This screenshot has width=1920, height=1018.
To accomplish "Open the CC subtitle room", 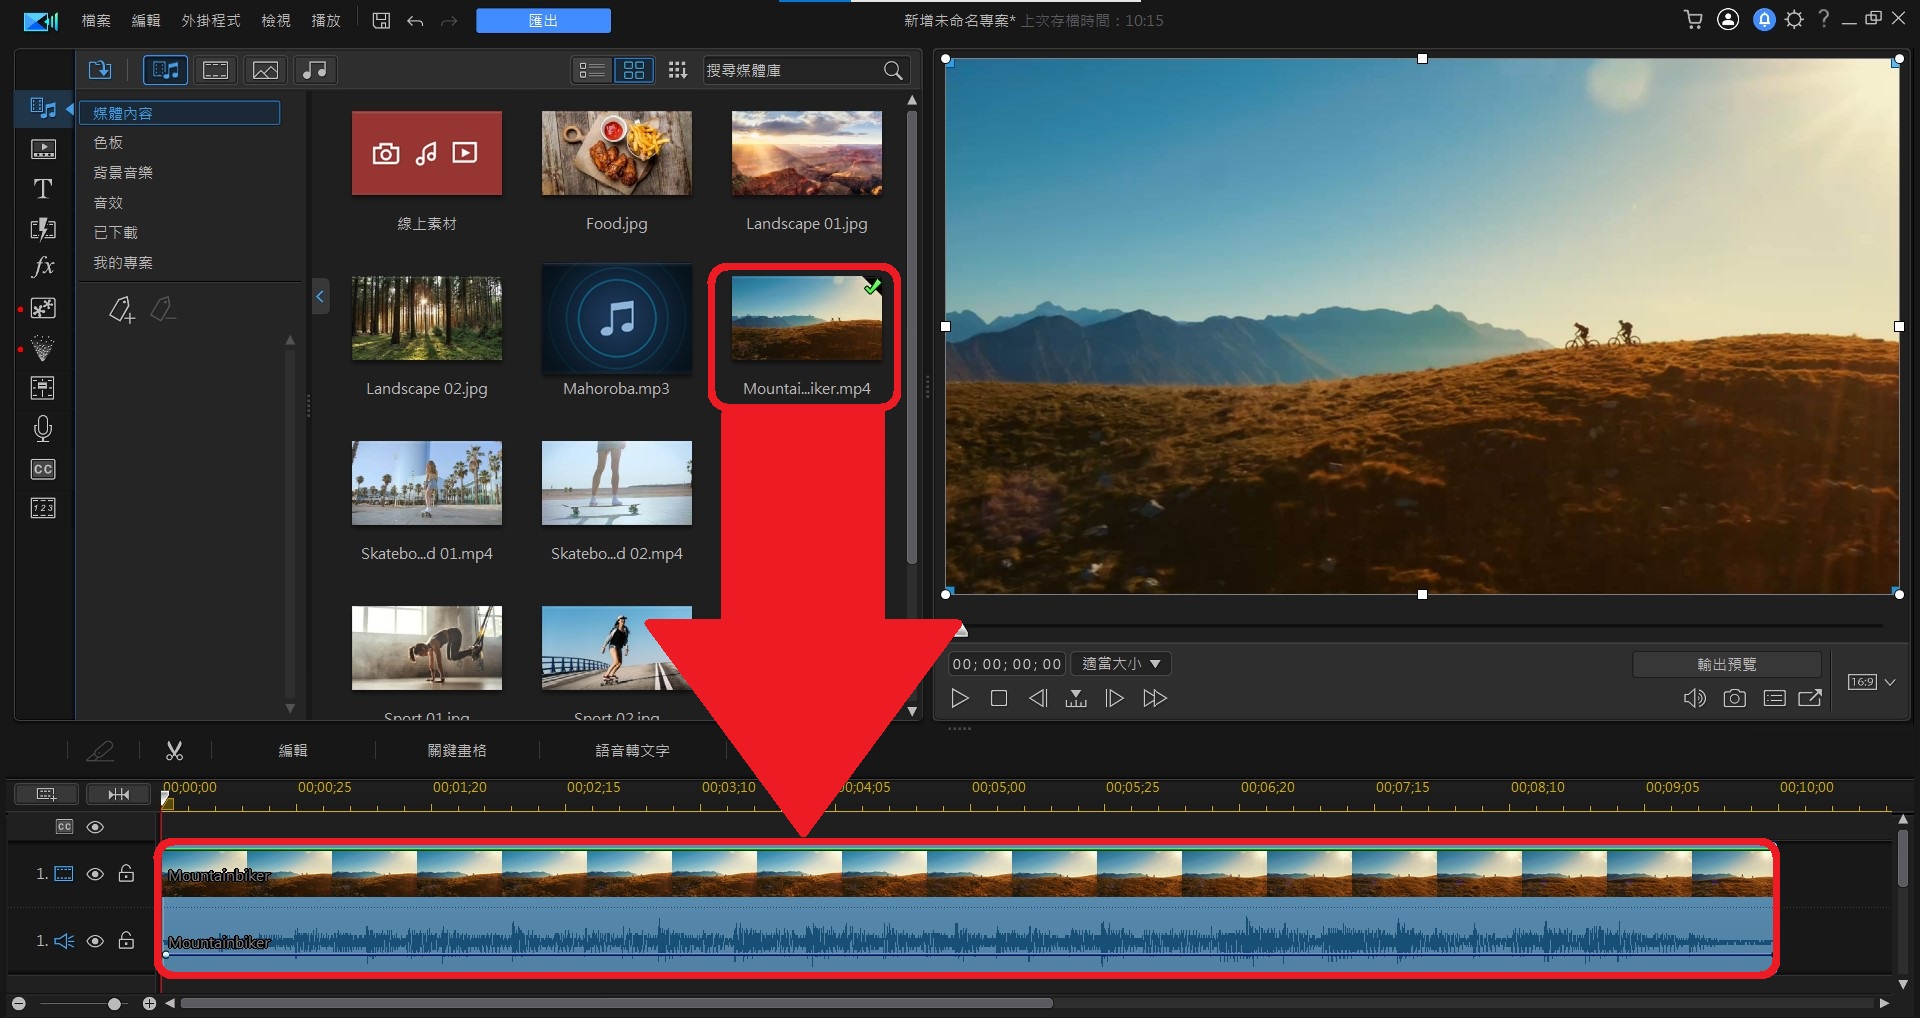I will (x=42, y=469).
